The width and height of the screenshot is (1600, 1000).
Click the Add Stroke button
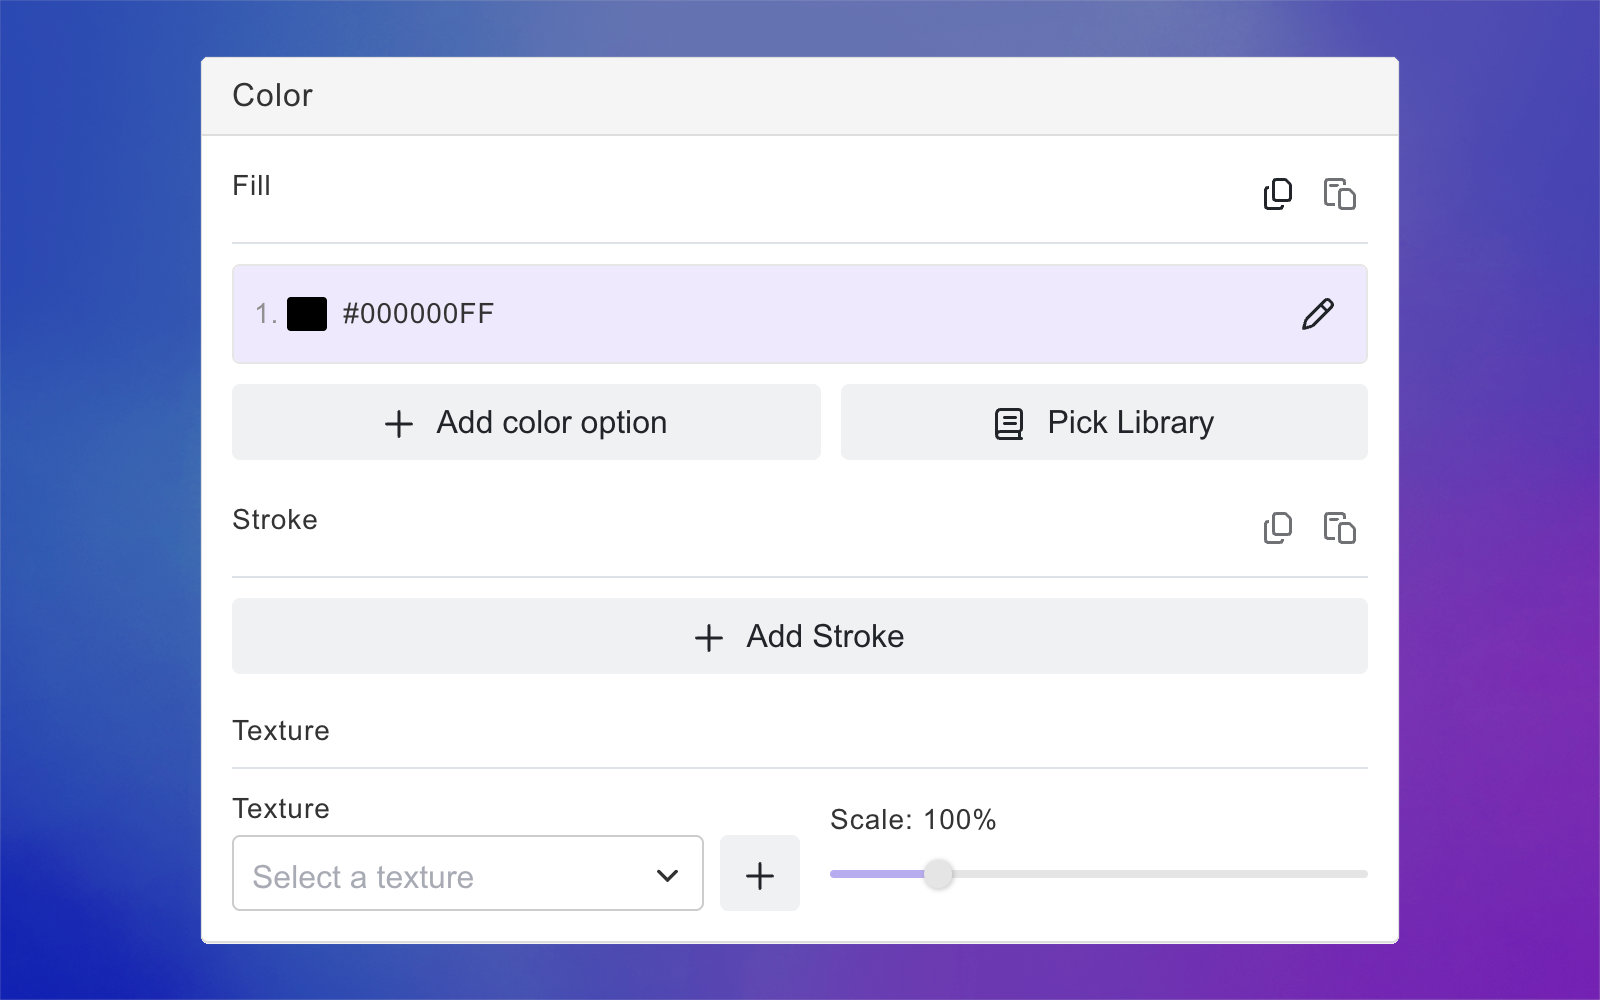coord(800,636)
